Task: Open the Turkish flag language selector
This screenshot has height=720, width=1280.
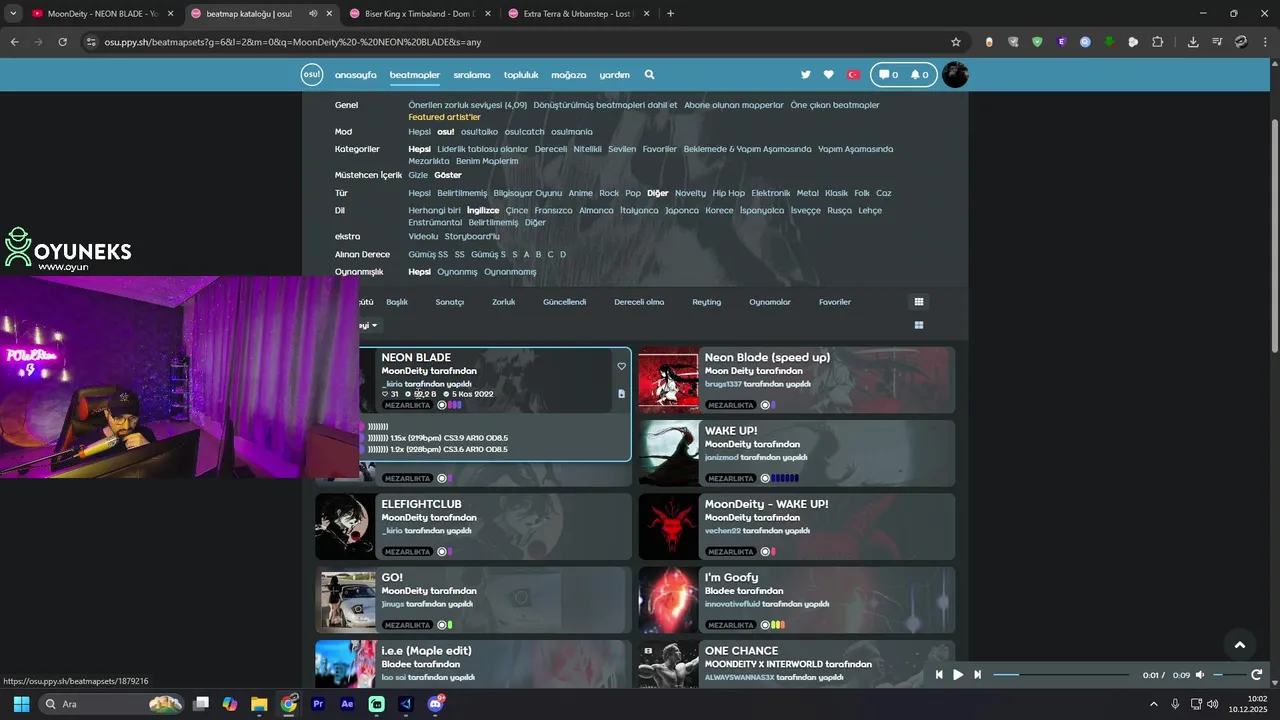Action: pyautogui.click(x=853, y=75)
